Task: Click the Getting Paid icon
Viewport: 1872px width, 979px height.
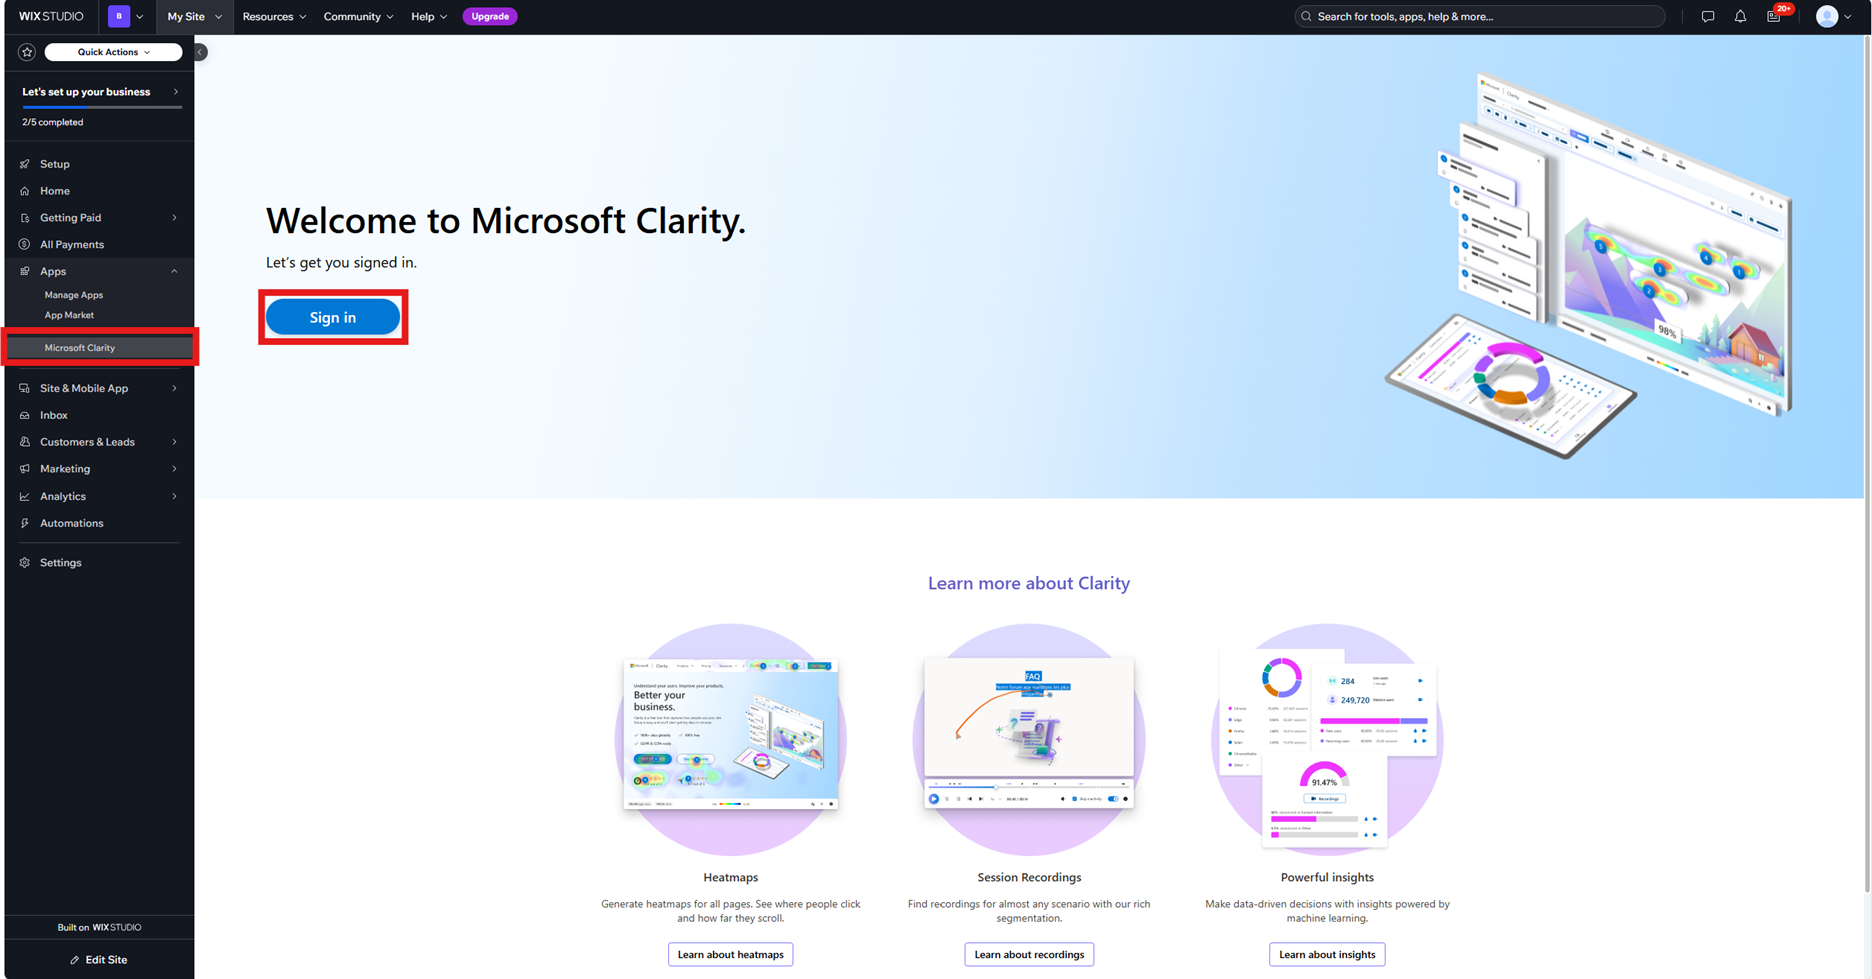Action: (x=25, y=218)
